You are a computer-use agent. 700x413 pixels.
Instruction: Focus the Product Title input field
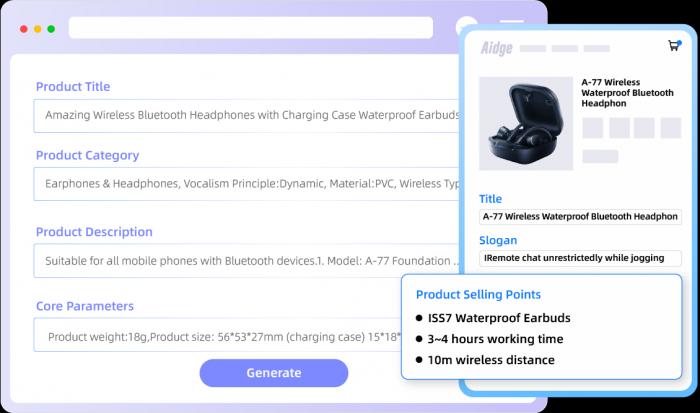click(246, 116)
